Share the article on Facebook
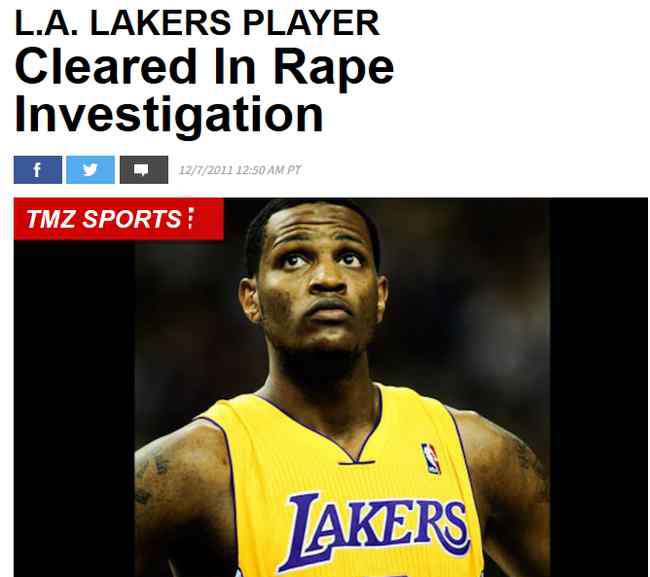 (38, 170)
